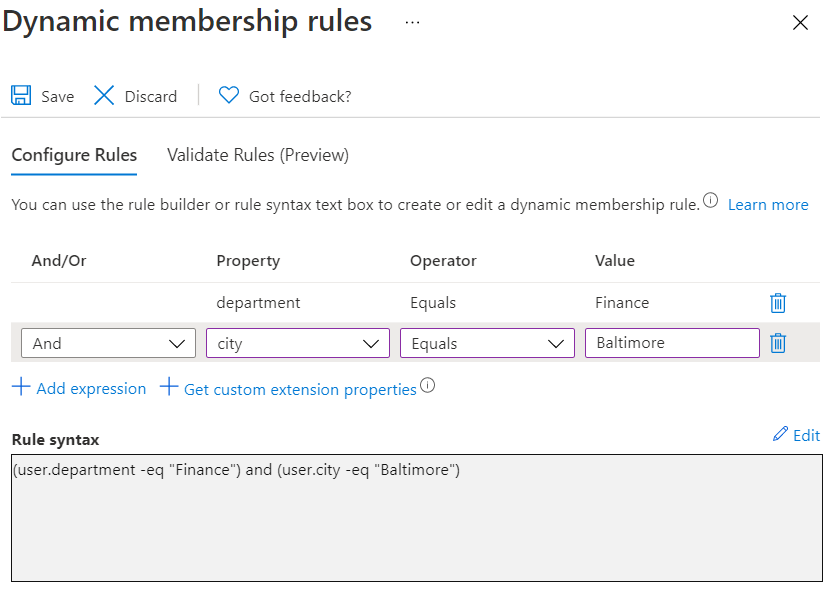The width and height of the screenshot is (831, 590).
Task: Close the Dynamic membership rules pane
Action: point(800,22)
